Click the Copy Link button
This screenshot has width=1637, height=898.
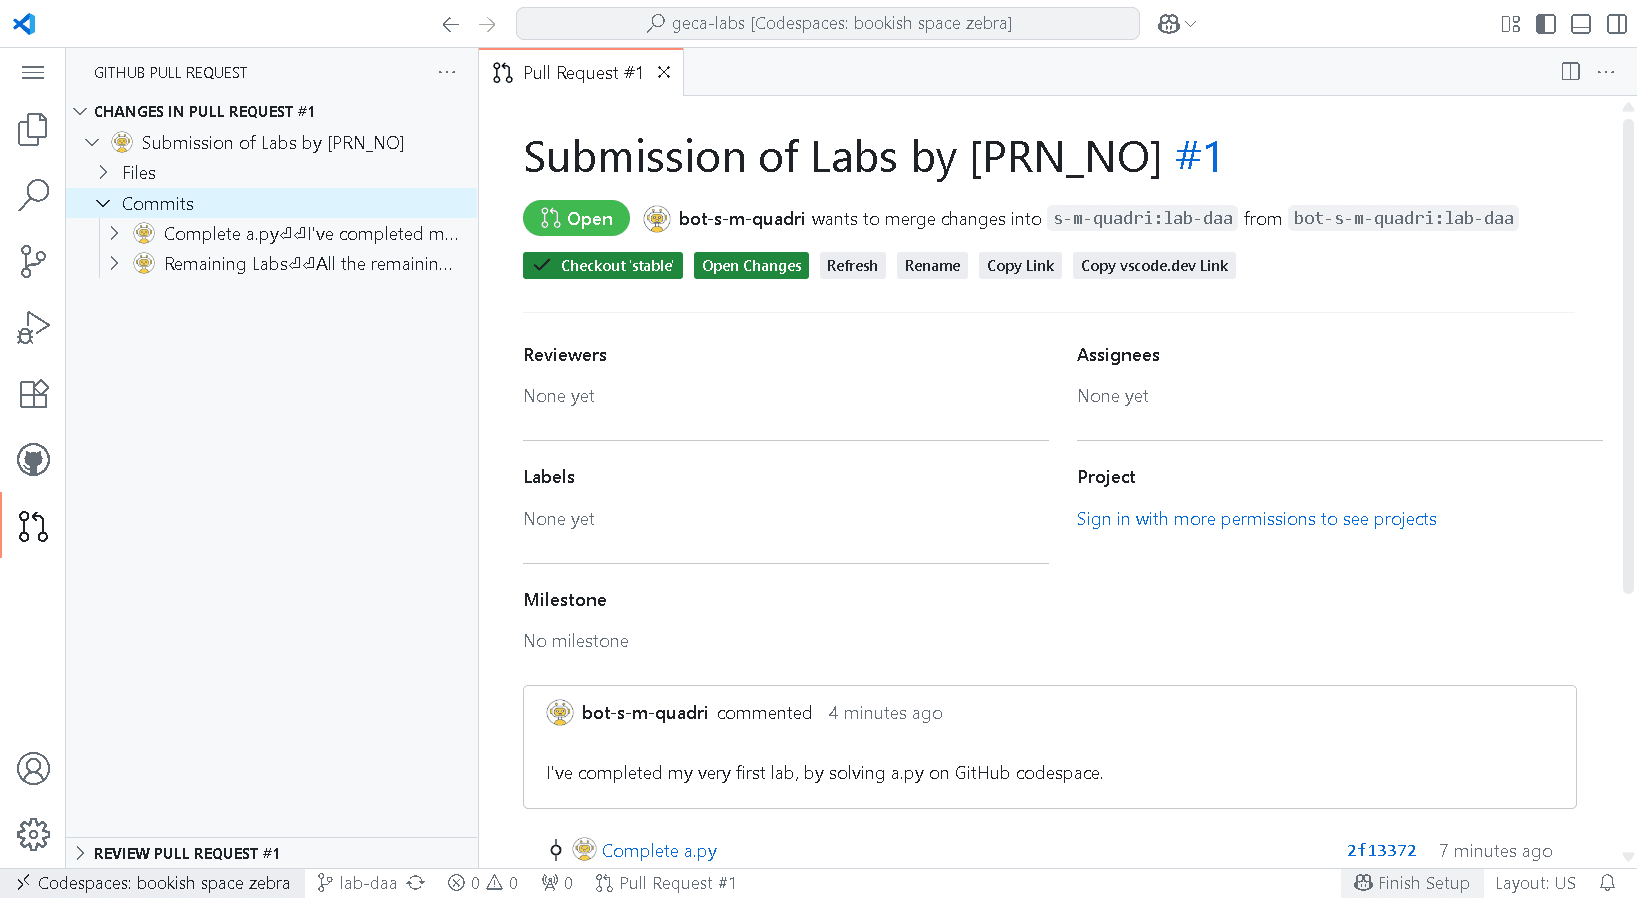pos(1020,266)
